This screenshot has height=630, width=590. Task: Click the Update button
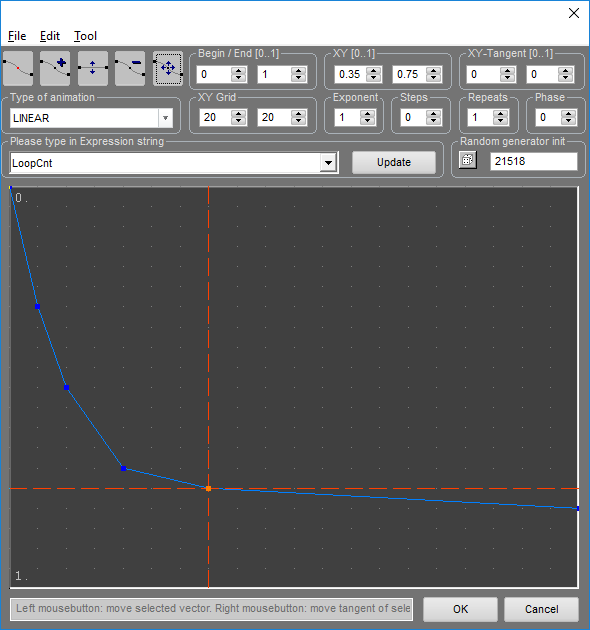[394, 162]
